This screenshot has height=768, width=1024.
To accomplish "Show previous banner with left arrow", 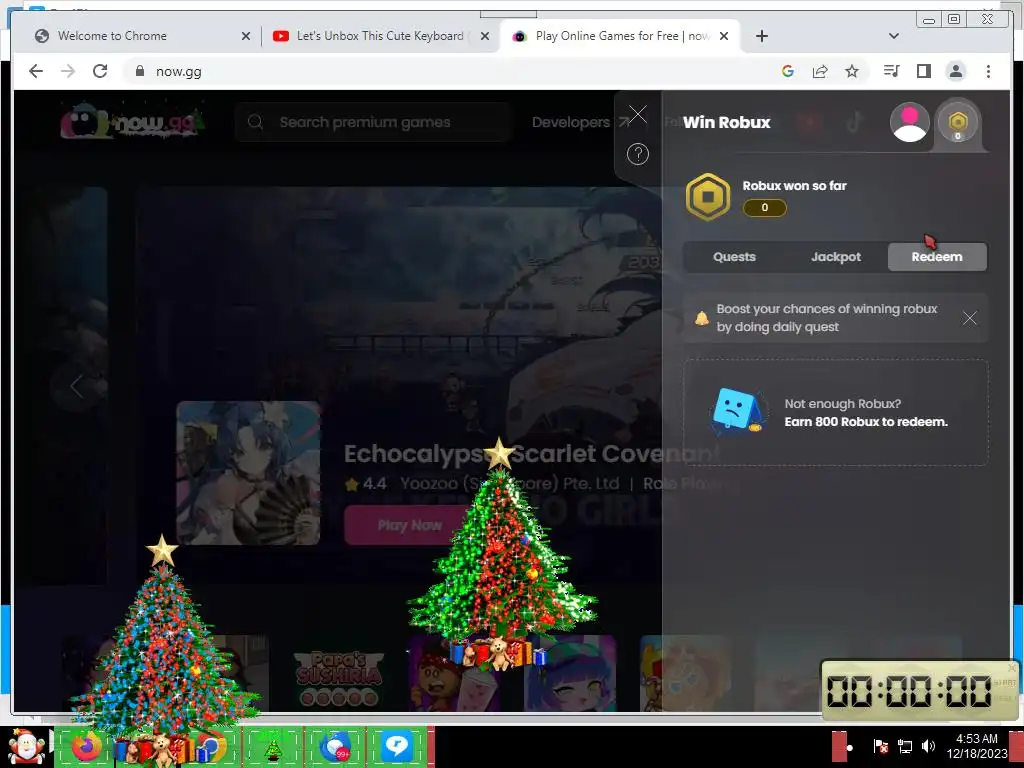I will (77, 386).
